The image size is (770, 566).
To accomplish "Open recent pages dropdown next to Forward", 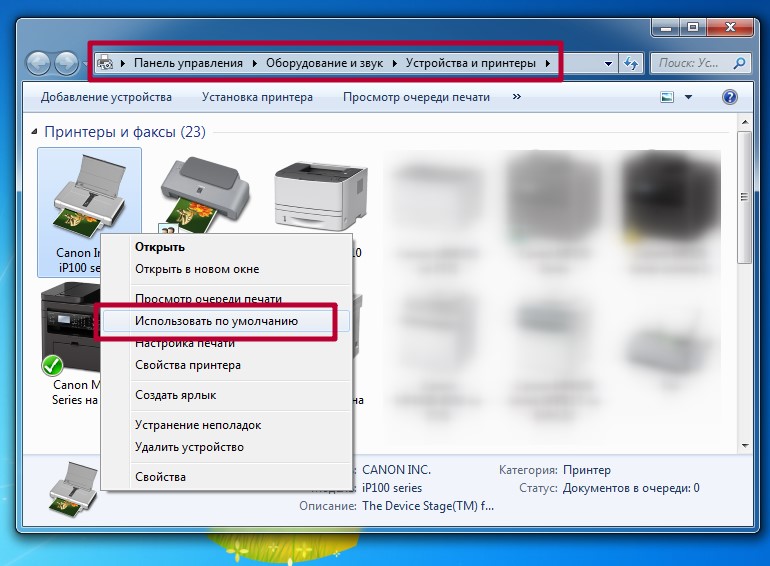I will (84, 64).
